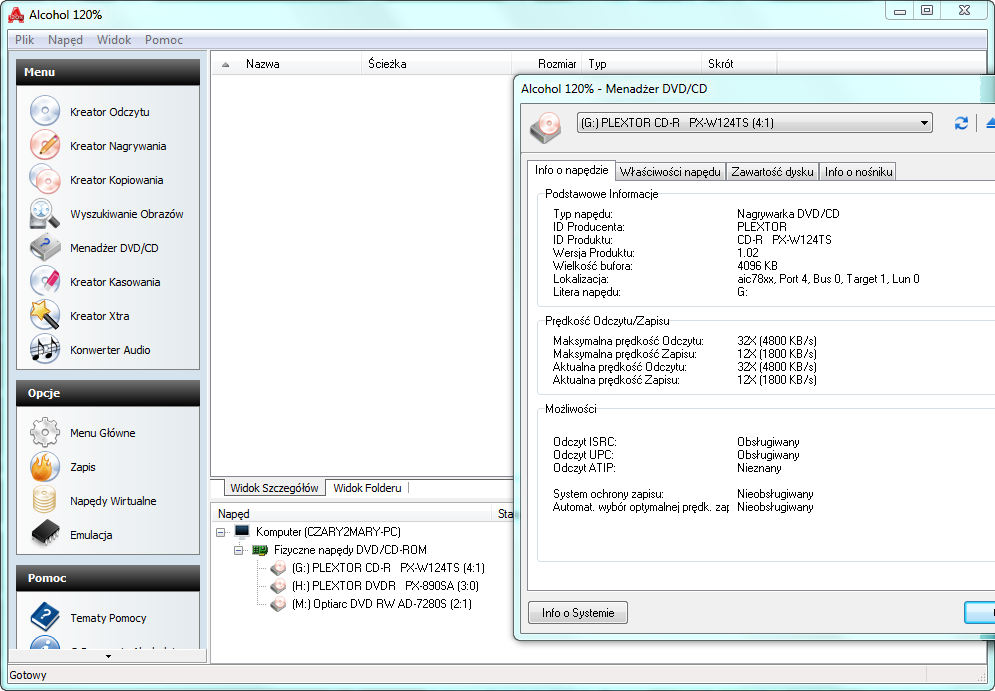Click 'Odczyt ATIP:' label
This screenshot has height=691, width=995.
[x=584, y=468]
